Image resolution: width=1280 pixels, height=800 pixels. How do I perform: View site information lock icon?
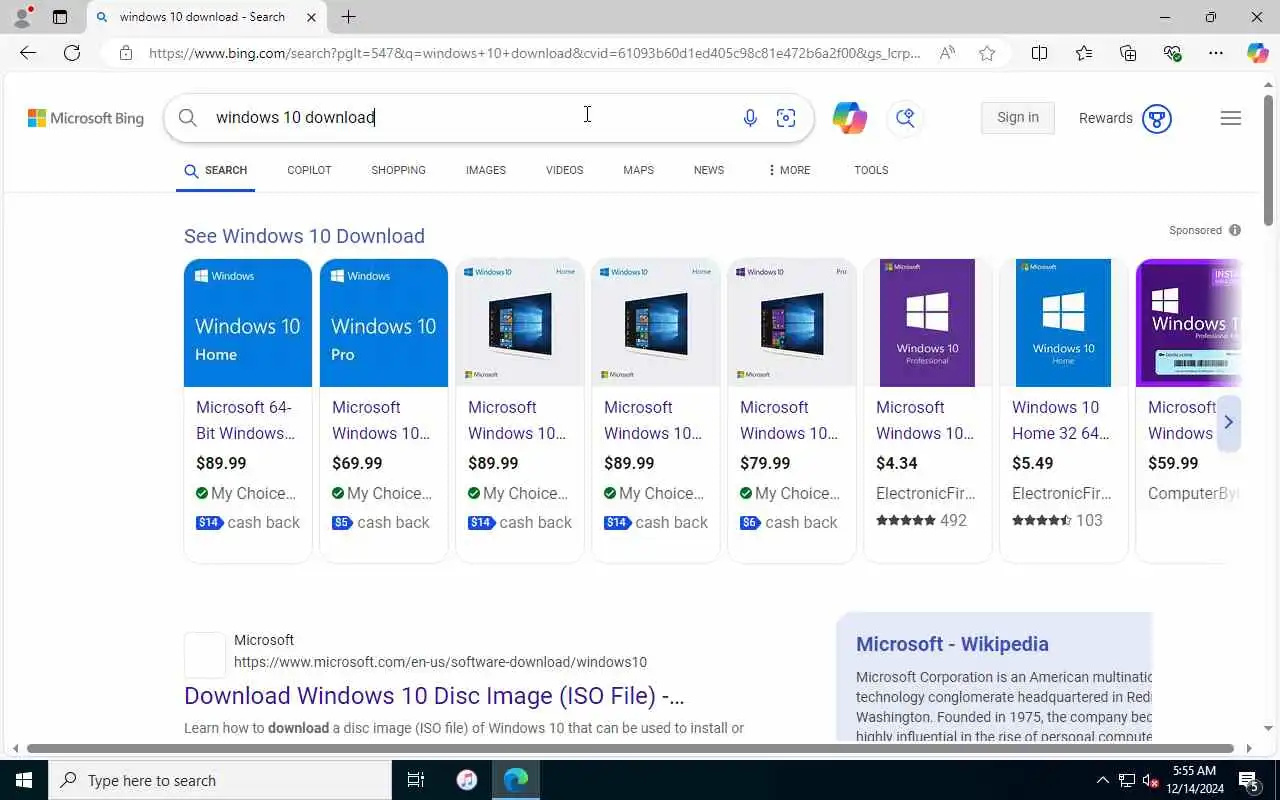click(126, 53)
